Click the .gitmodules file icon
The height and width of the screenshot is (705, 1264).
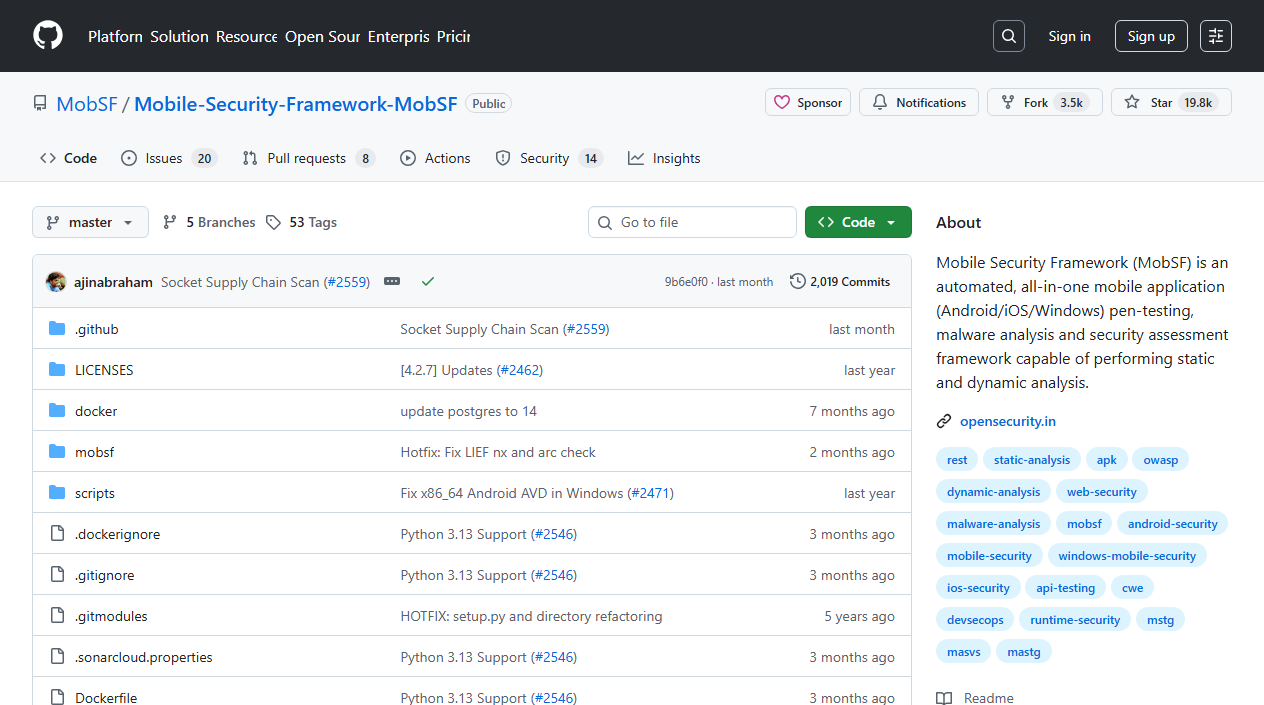click(x=57, y=616)
